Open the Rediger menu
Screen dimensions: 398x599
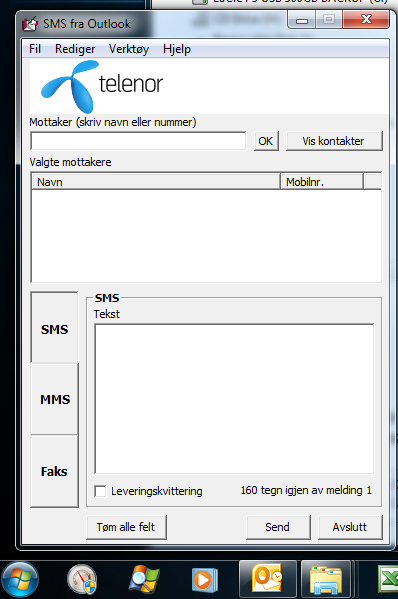coord(75,49)
